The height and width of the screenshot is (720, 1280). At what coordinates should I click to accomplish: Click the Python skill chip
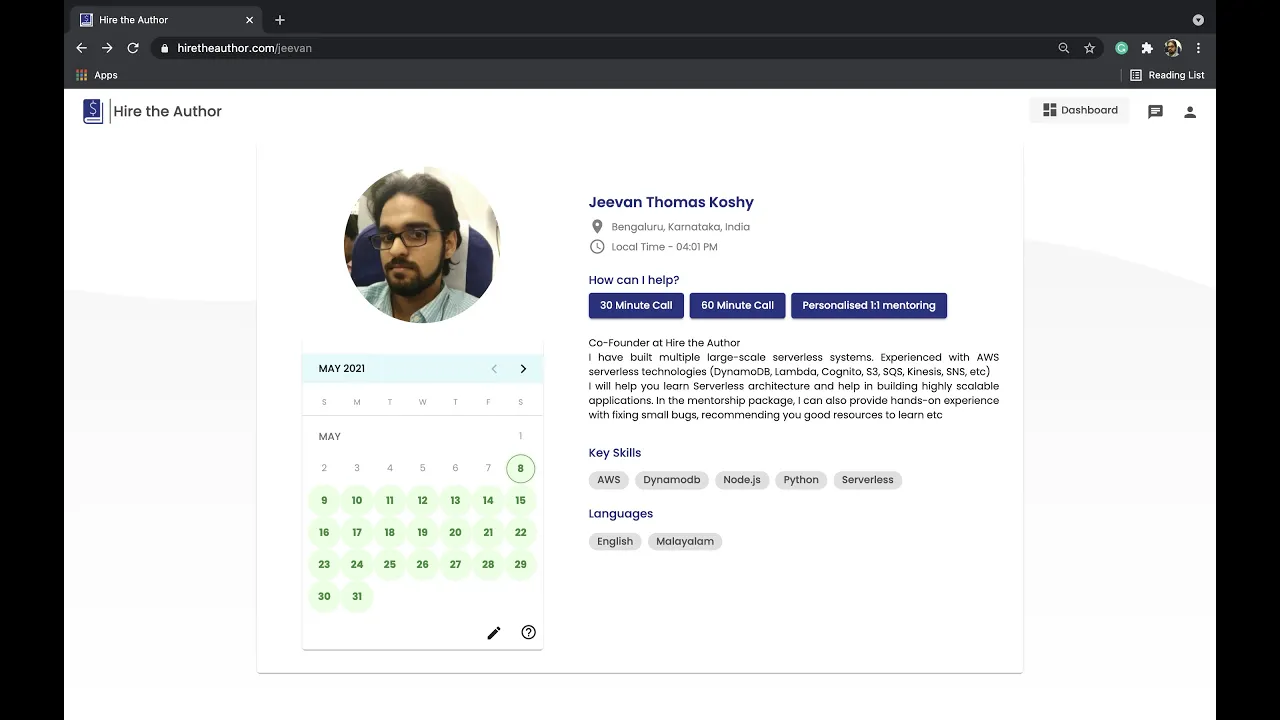coord(801,480)
